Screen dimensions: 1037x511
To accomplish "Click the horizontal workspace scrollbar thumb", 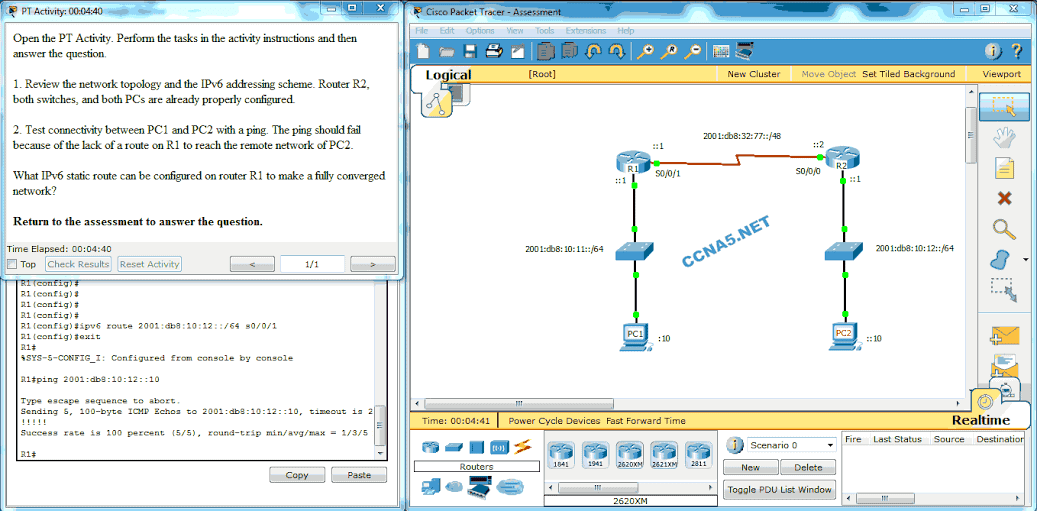I will pyautogui.click(x=519, y=403).
